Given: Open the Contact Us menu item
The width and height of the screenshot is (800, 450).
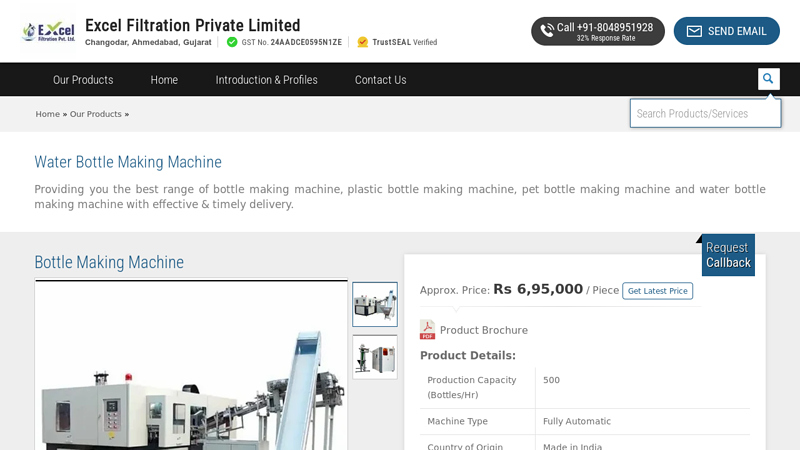Looking at the screenshot, I should 381,80.
